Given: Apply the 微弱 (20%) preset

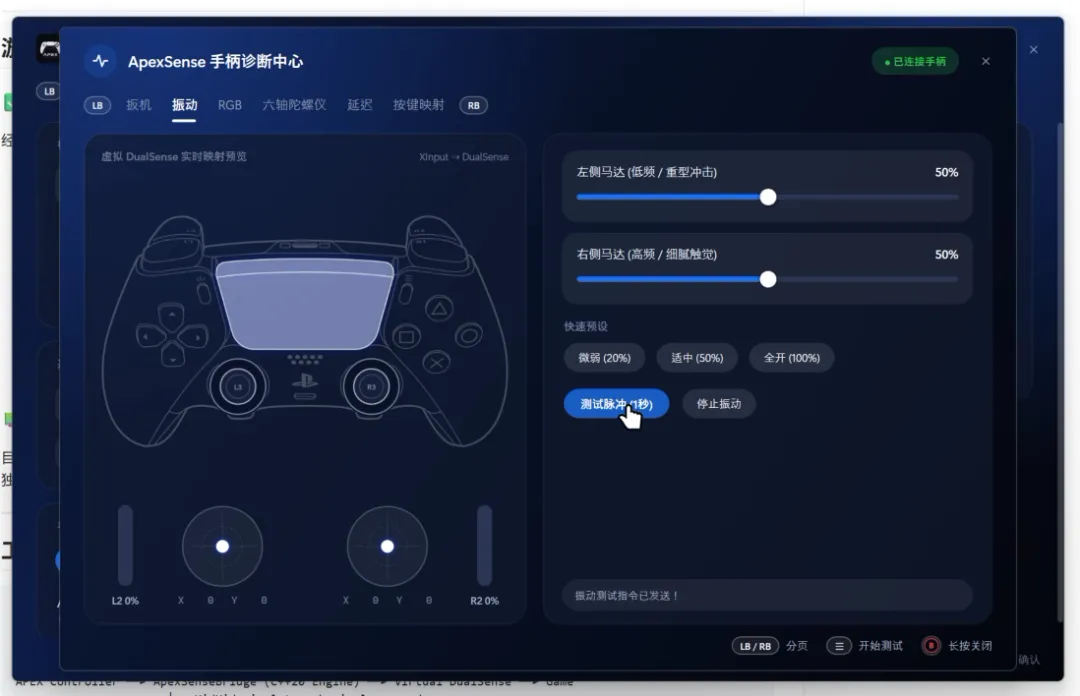Looking at the screenshot, I should point(604,358).
